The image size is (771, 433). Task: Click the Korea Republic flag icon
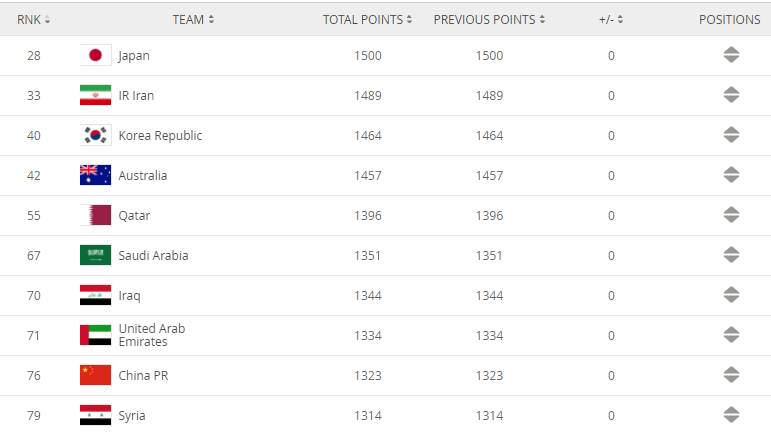[x=95, y=136]
